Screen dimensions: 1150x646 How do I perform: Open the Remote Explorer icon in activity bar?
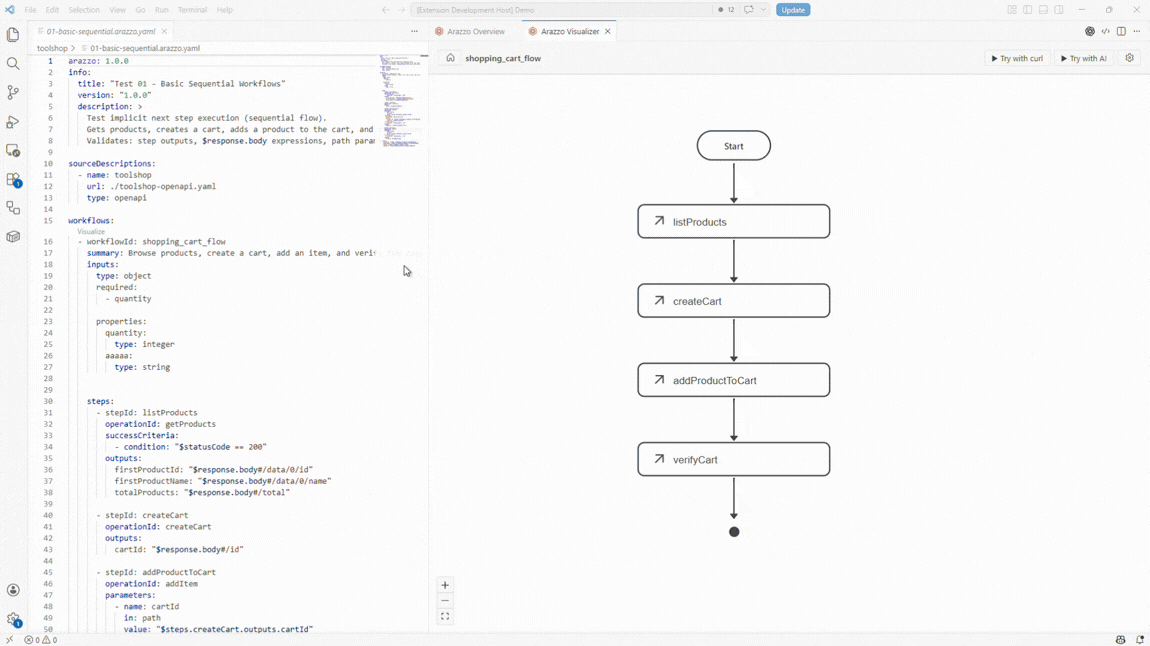coord(13,150)
